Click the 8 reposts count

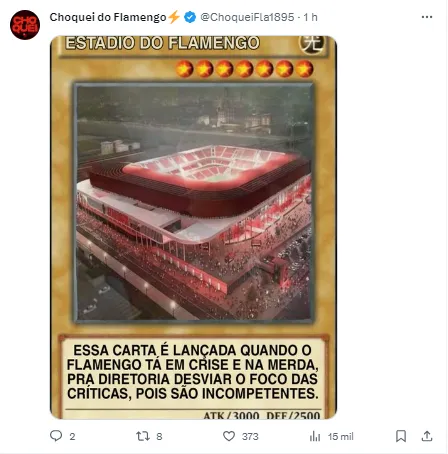click(x=159, y=436)
